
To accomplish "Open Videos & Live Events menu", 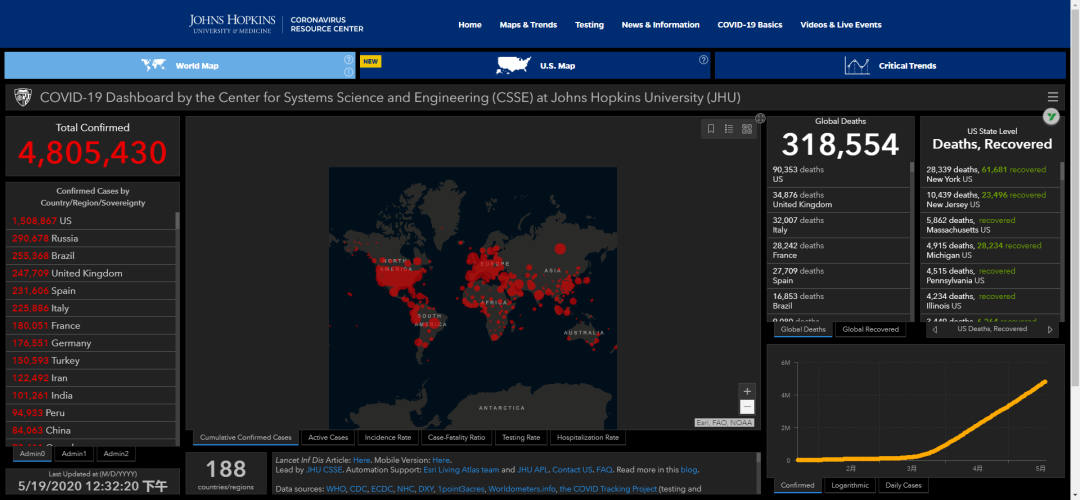I will click(841, 25).
